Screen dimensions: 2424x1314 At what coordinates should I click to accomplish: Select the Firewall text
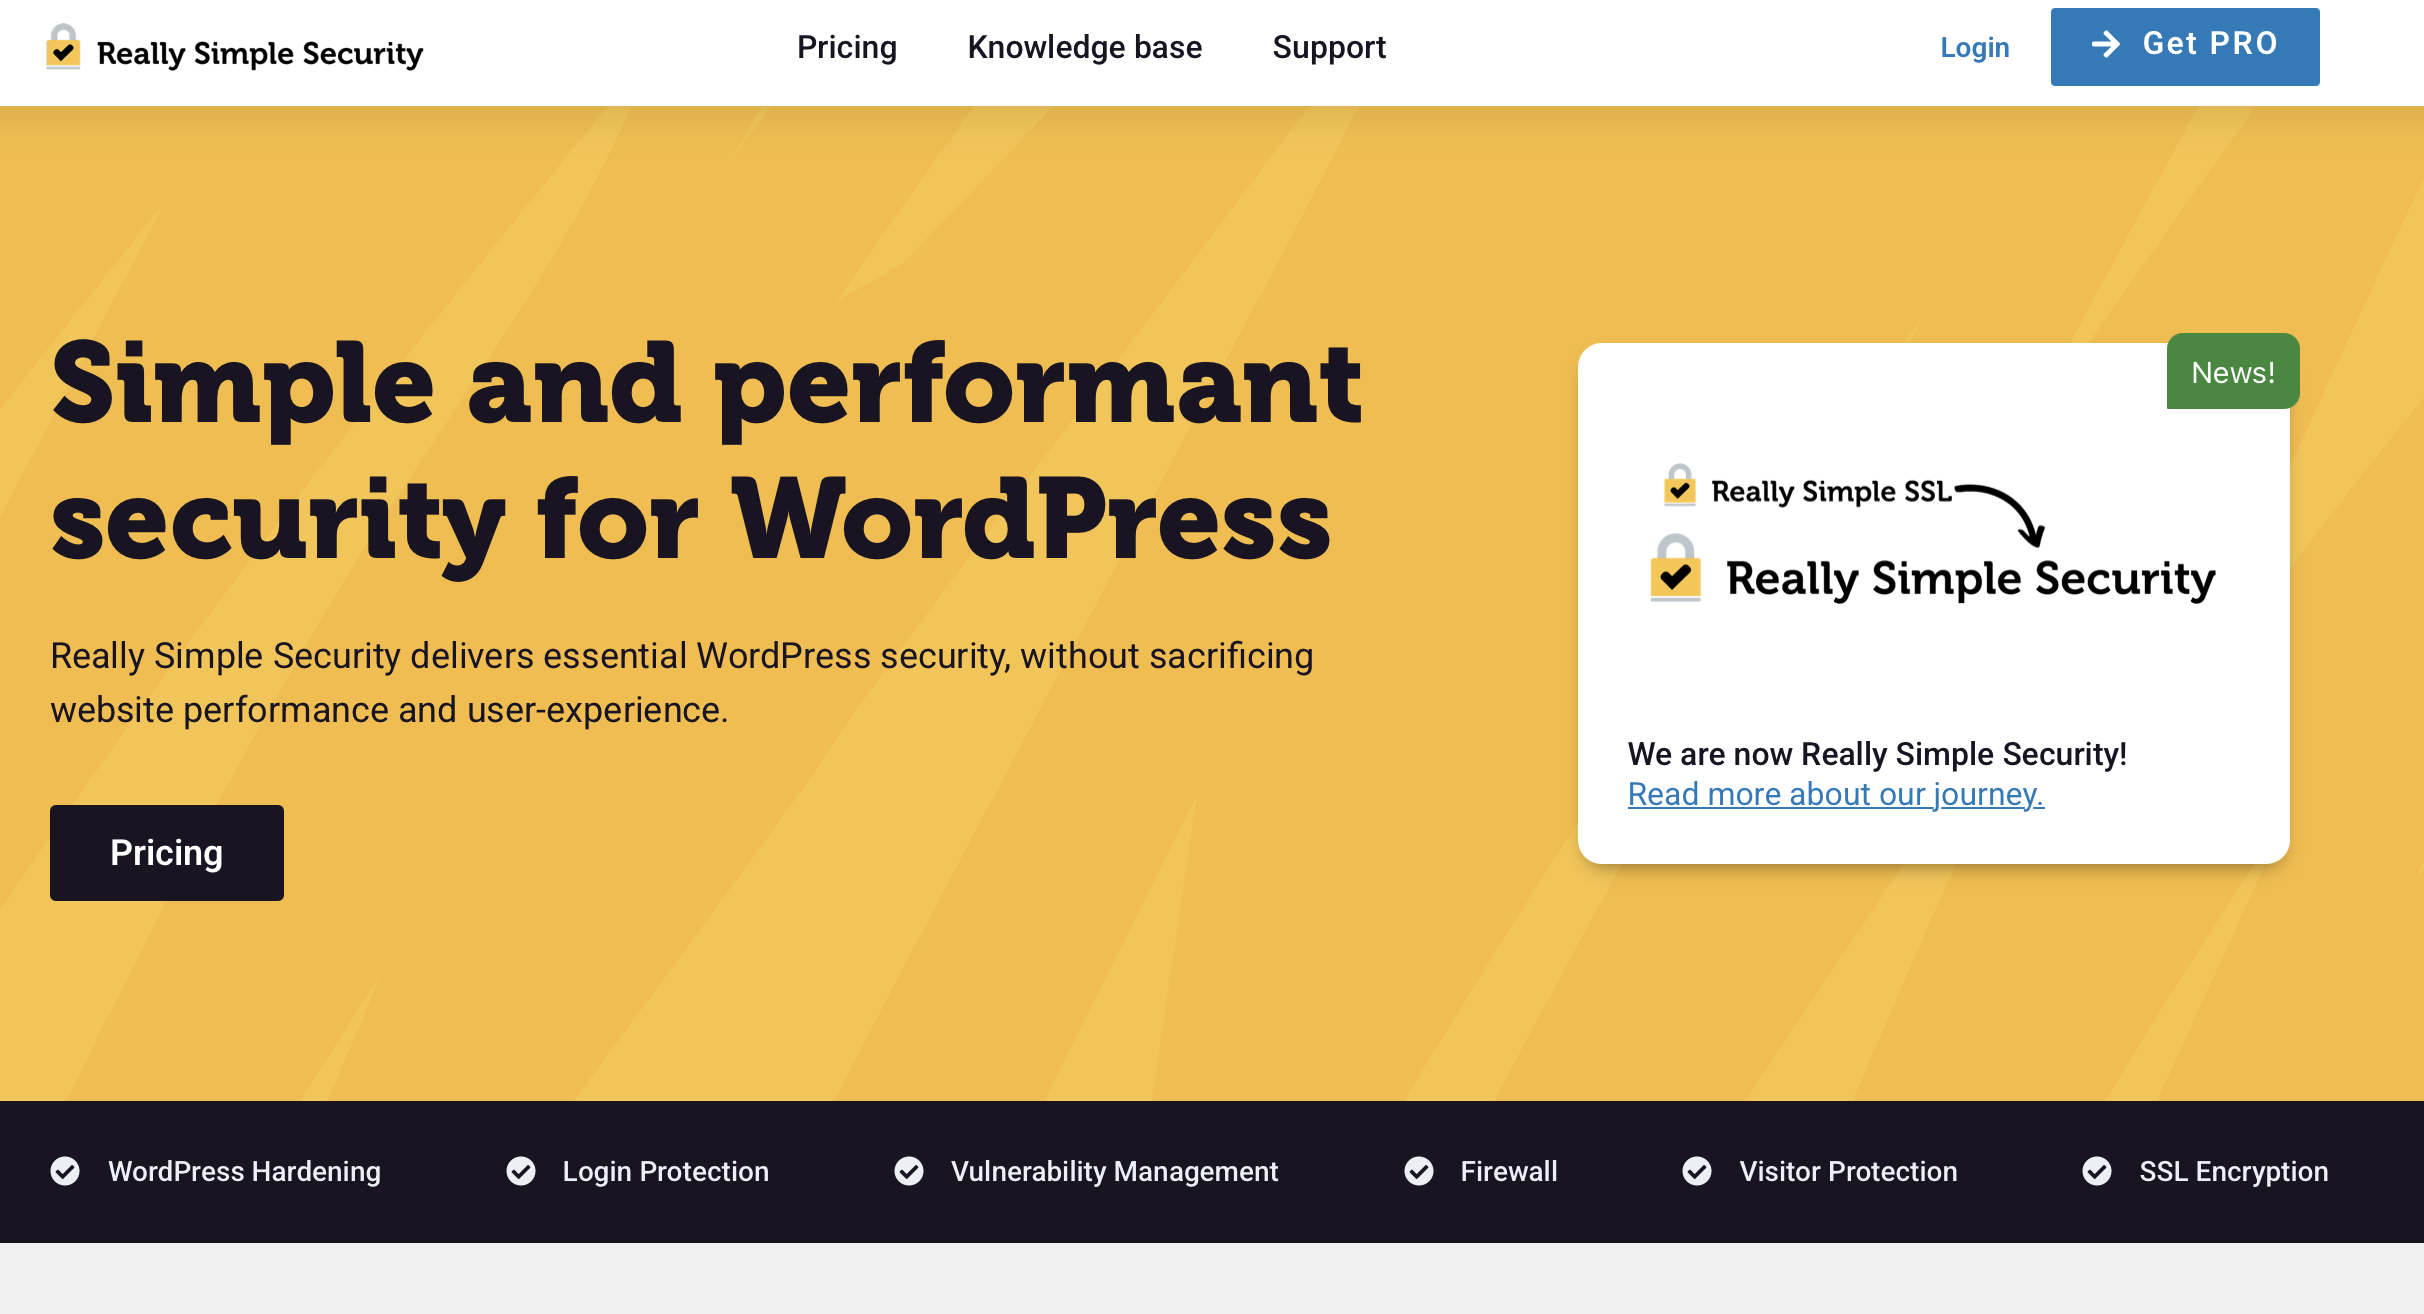pos(1509,1171)
